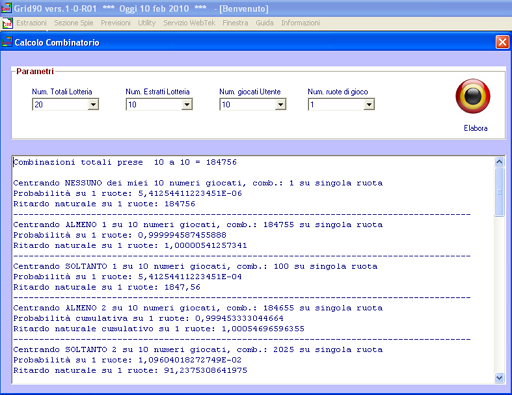Open the Servizio WebTek menu
This screenshot has height=395, width=512.
[x=189, y=23]
